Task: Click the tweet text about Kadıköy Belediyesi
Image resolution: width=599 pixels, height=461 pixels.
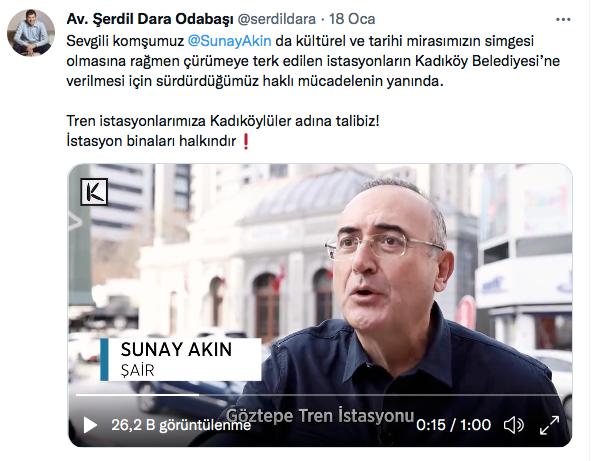Action: [313, 61]
